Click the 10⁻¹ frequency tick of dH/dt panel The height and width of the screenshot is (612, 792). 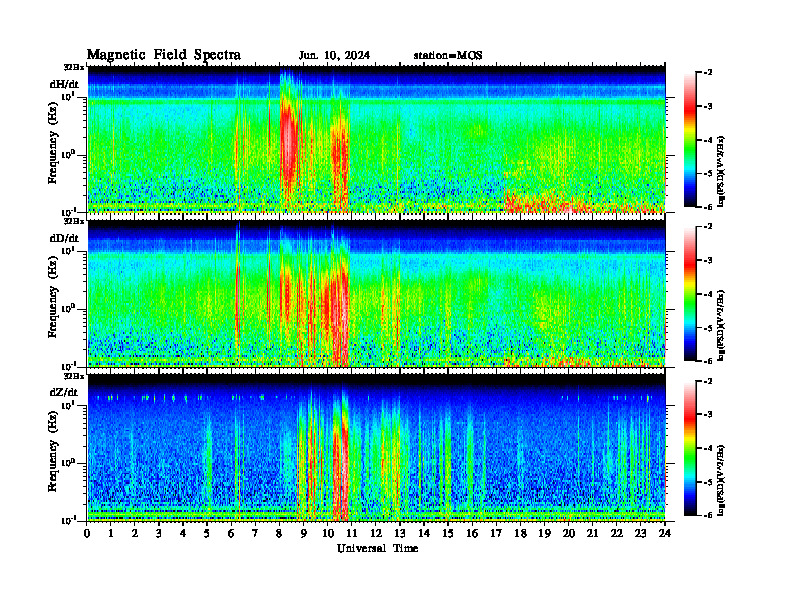[x=68, y=211]
